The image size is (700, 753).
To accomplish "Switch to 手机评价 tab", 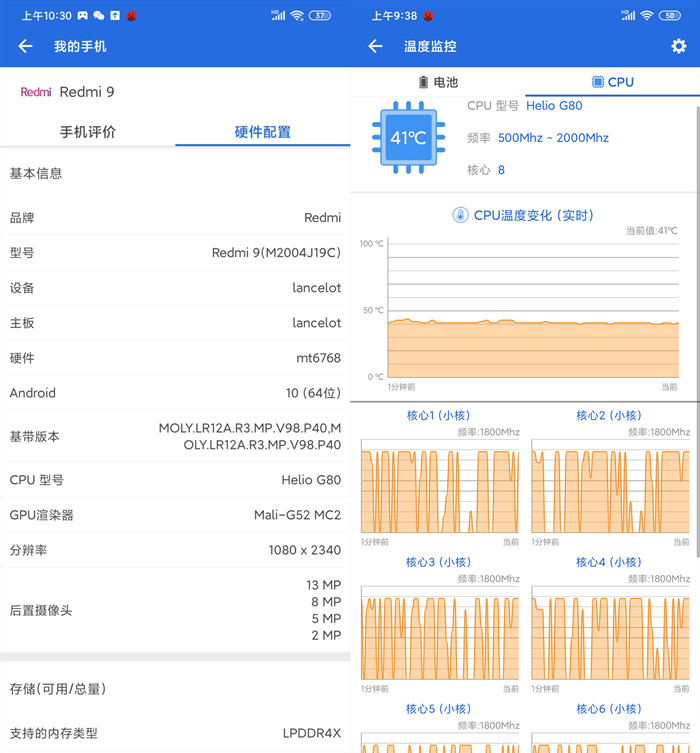I will point(87,132).
